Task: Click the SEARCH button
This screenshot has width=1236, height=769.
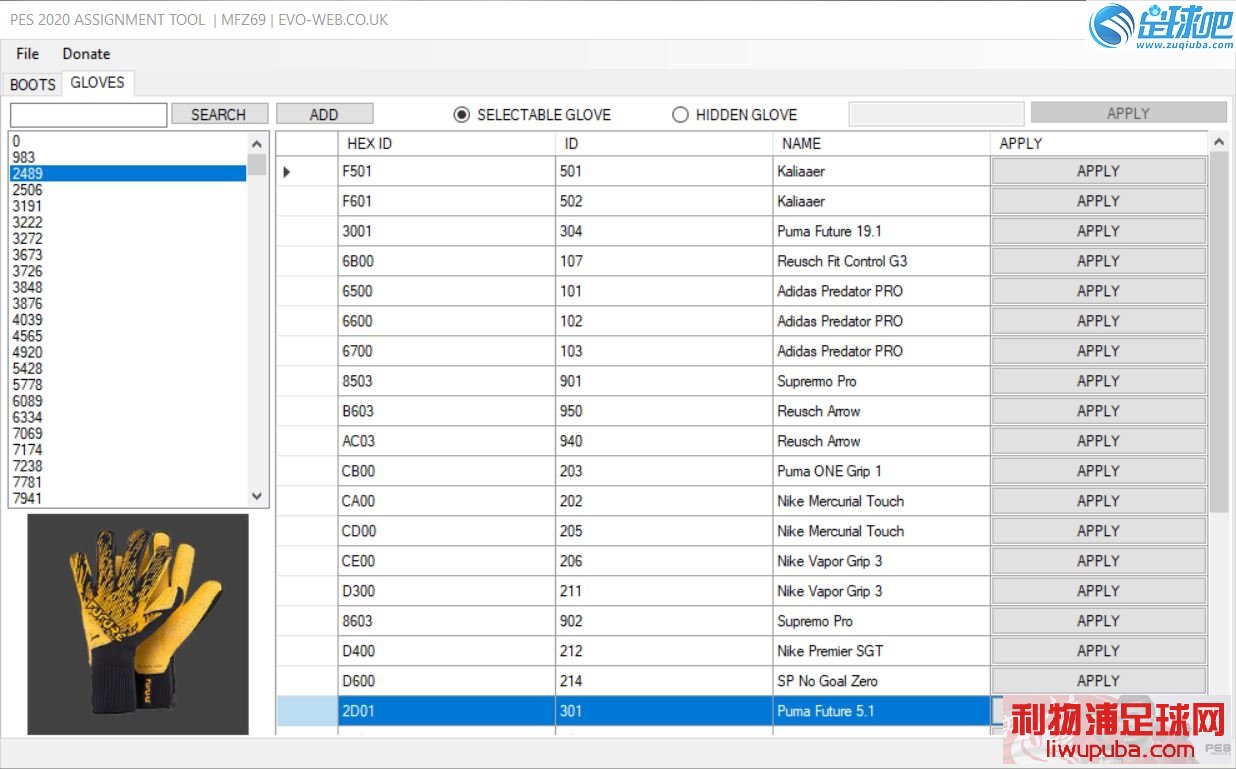Action: [219, 114]
